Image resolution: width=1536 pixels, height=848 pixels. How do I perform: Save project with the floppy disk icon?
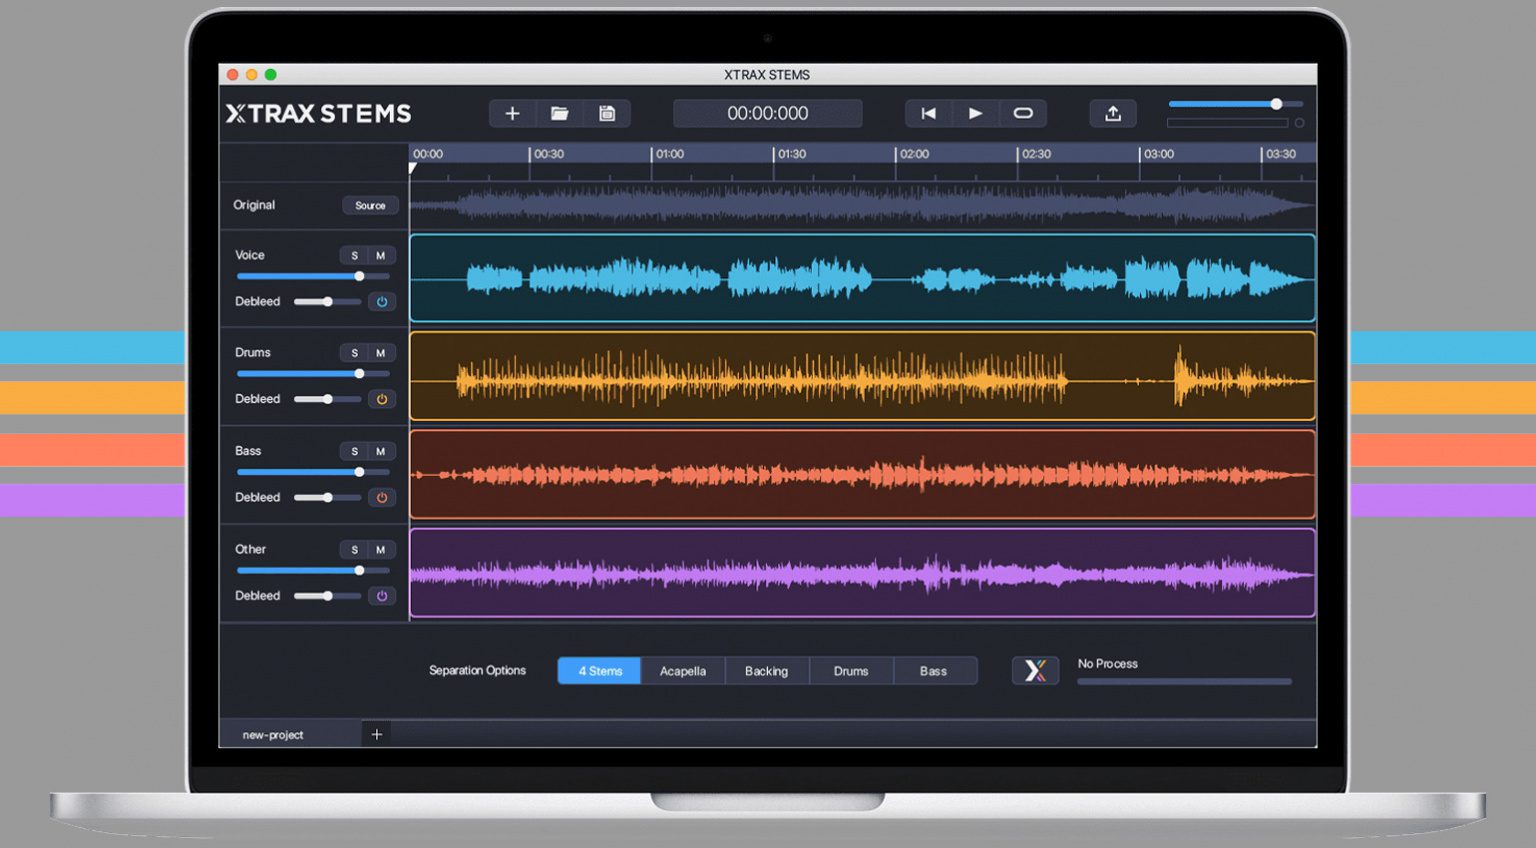pyautogui.click(x=607, y=114)
